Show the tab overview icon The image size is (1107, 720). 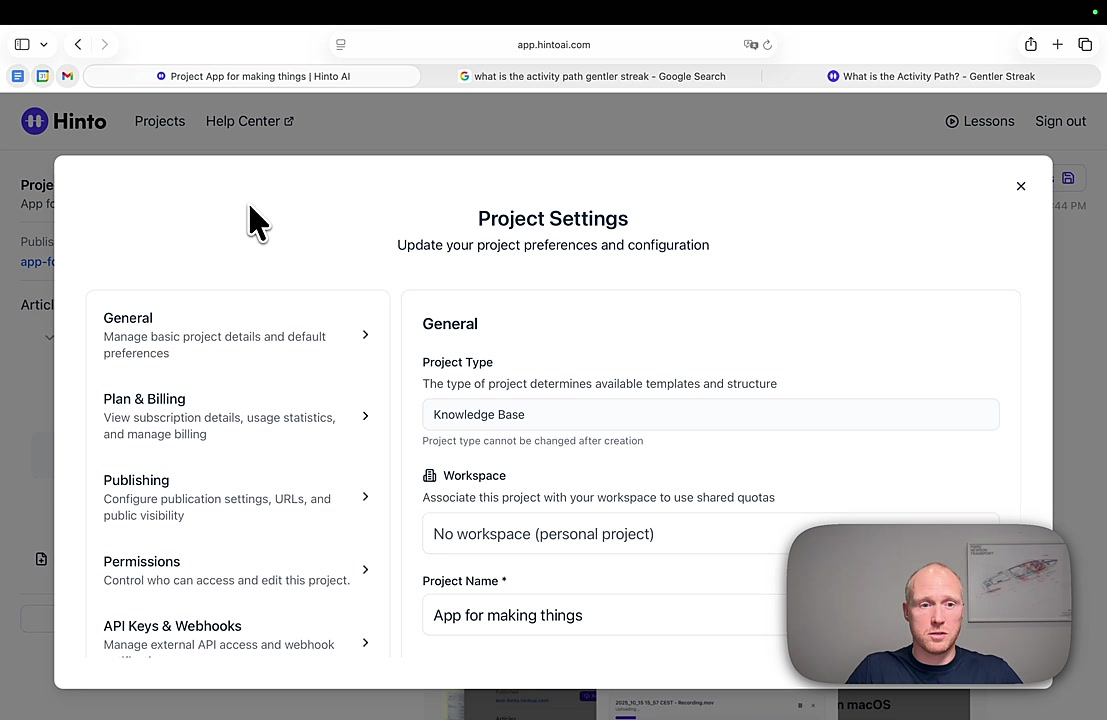click(1085, 45)
